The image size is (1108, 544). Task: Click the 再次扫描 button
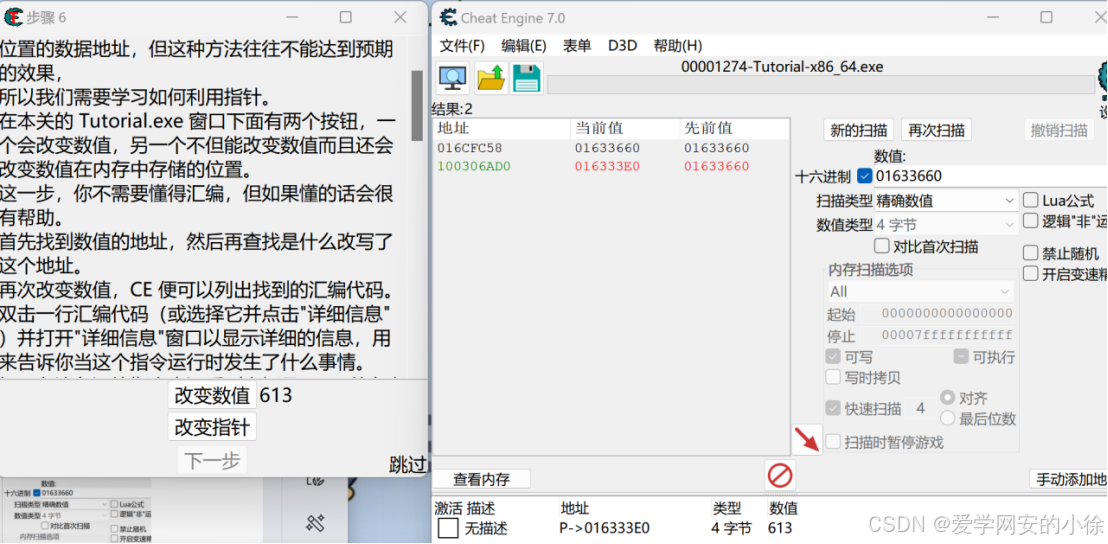(936, 130)
